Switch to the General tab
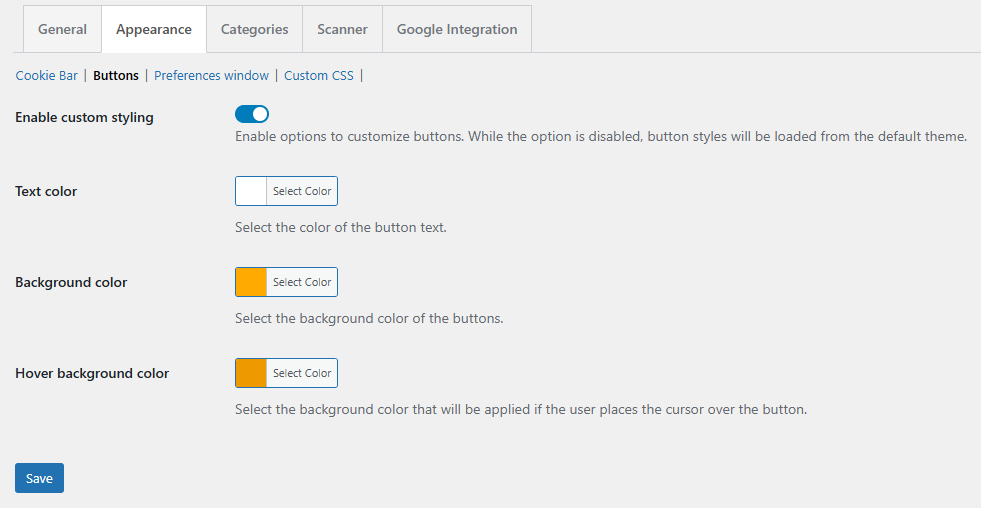Image resolution: width=981 pixels, height=508 pixels. (62, 29)
